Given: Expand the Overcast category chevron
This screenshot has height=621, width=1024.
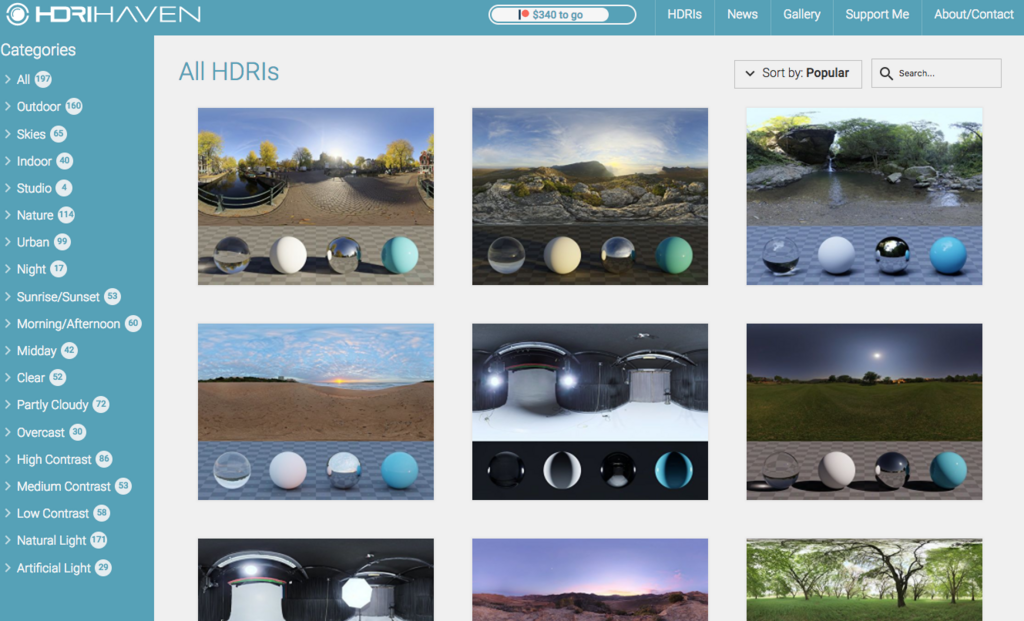Looking at the screenshot, I should coord(7,432).
